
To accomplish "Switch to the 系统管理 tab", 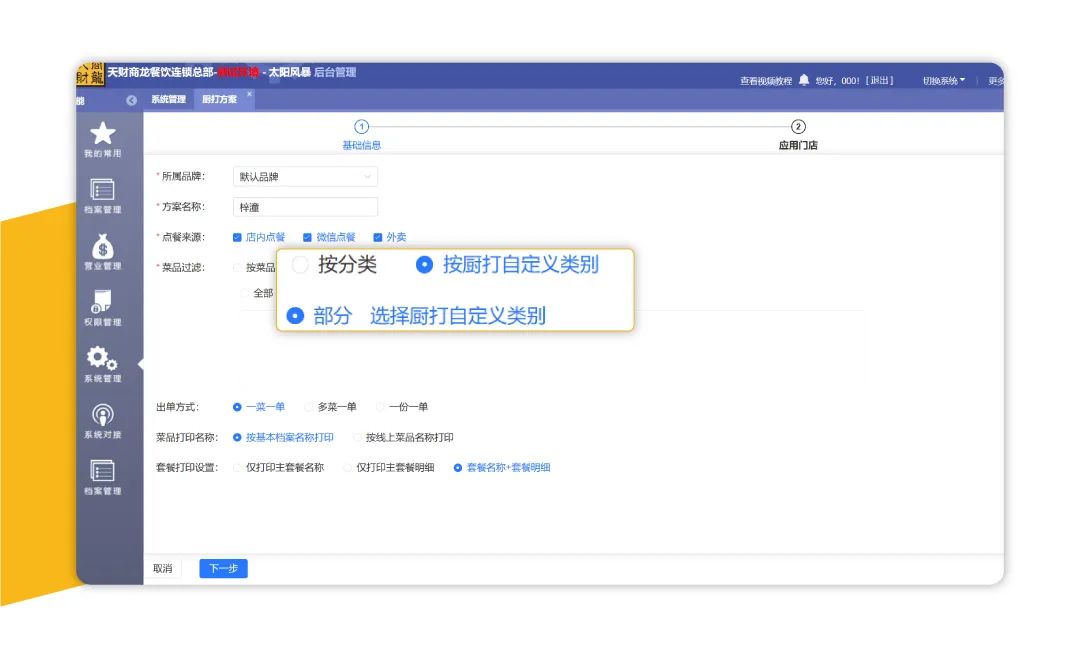I will tap(169, 99).
